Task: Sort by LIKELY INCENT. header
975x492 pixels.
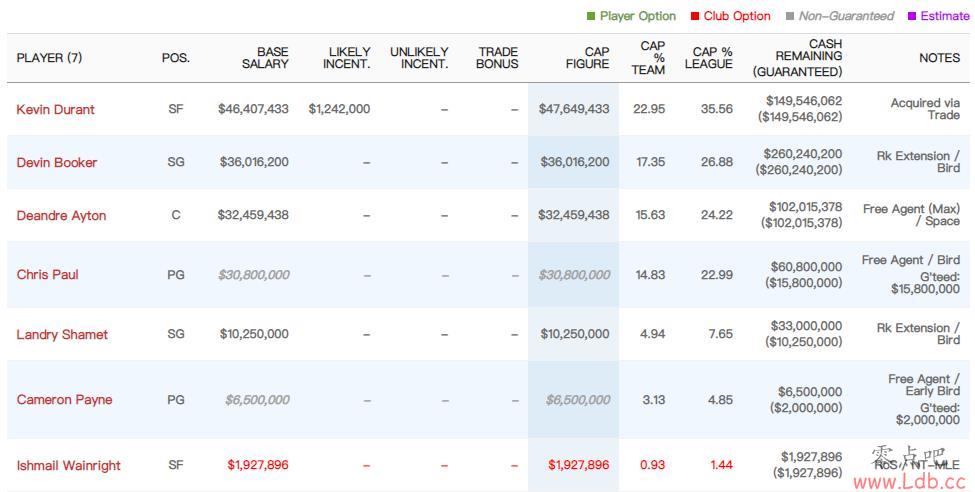Action: click(346, 58)
